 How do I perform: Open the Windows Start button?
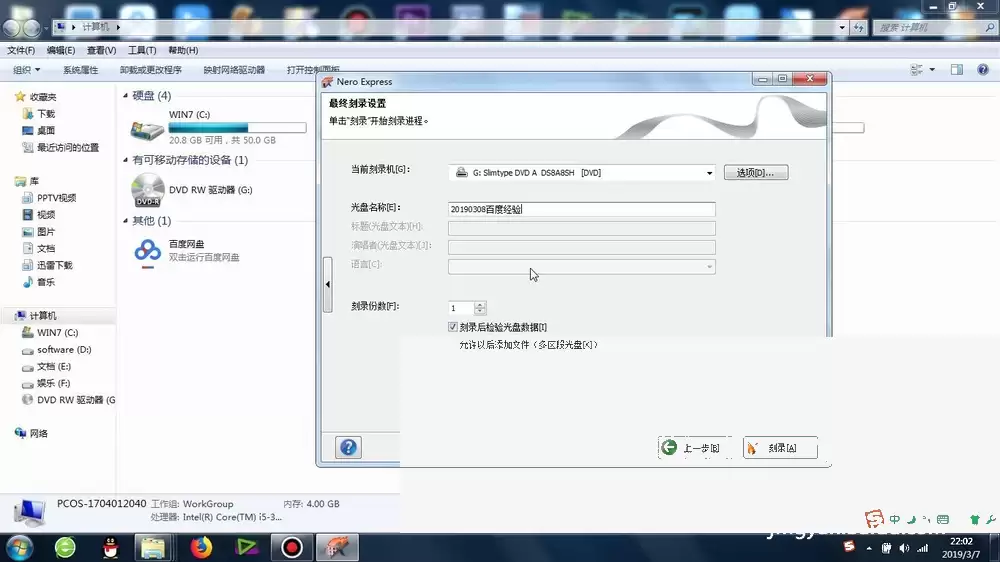pyautogui.click(x=19, y=547)
